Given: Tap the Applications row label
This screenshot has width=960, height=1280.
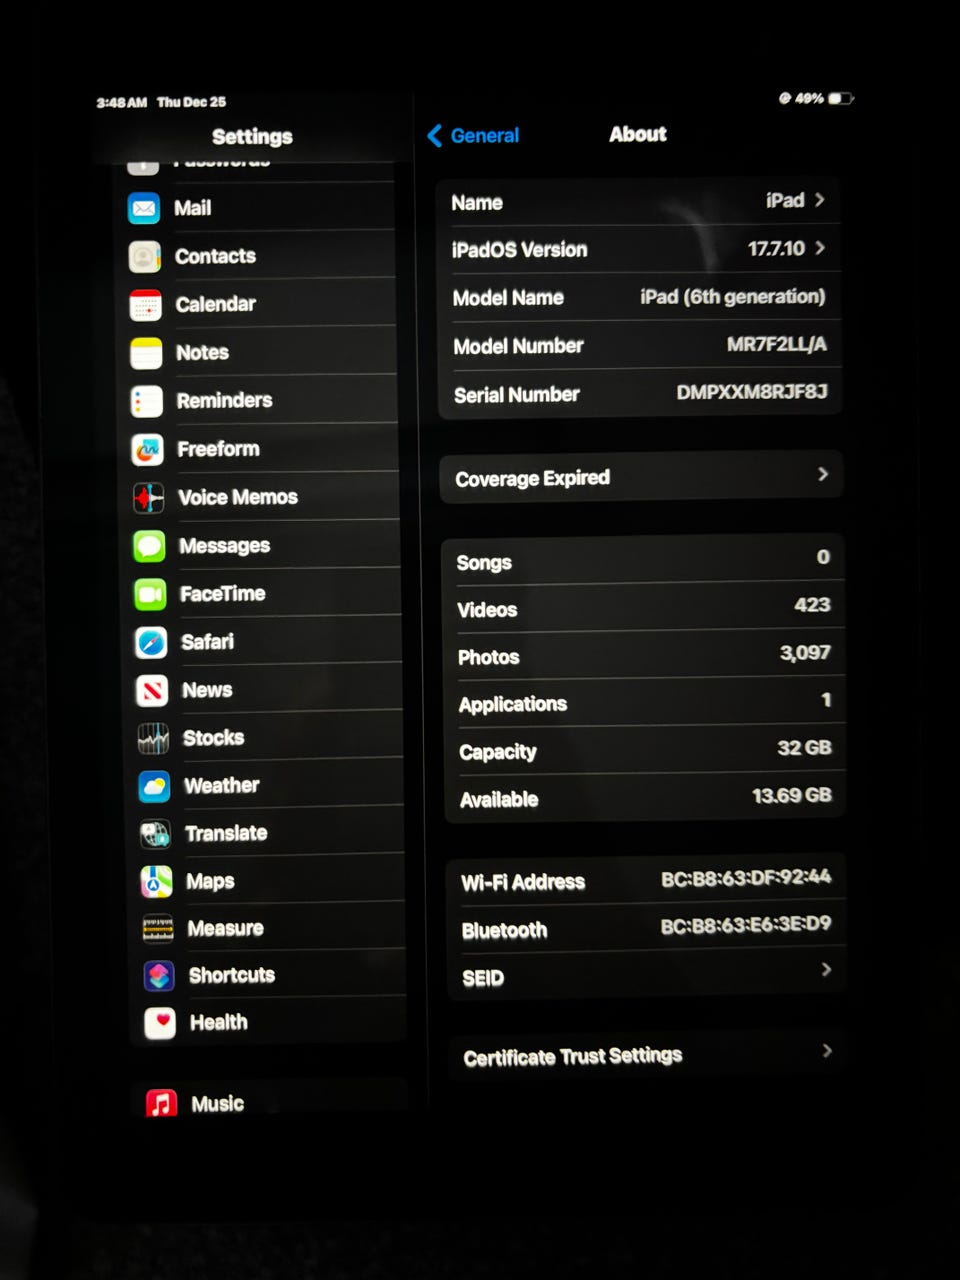Looking at the screenshot, I should point(513,704).
